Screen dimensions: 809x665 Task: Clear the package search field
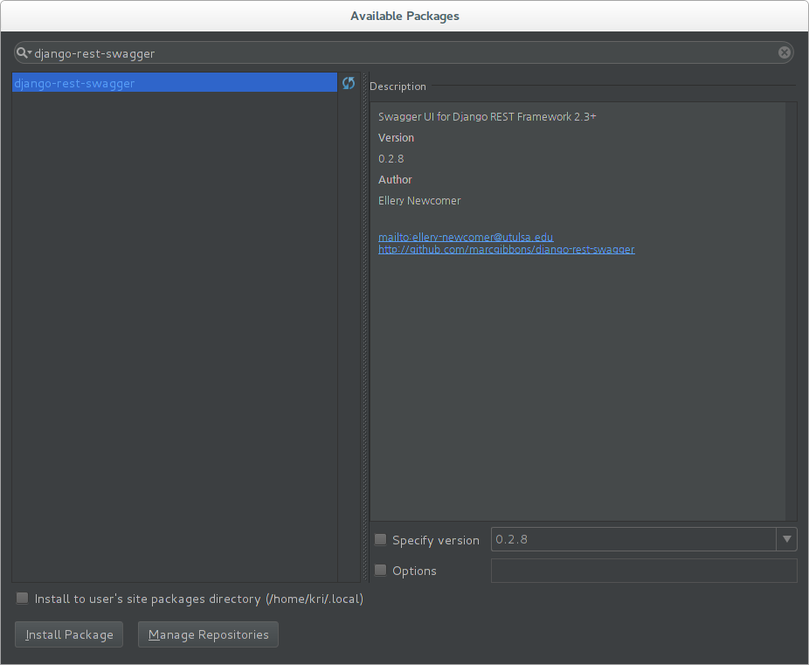tap(784, 53)
